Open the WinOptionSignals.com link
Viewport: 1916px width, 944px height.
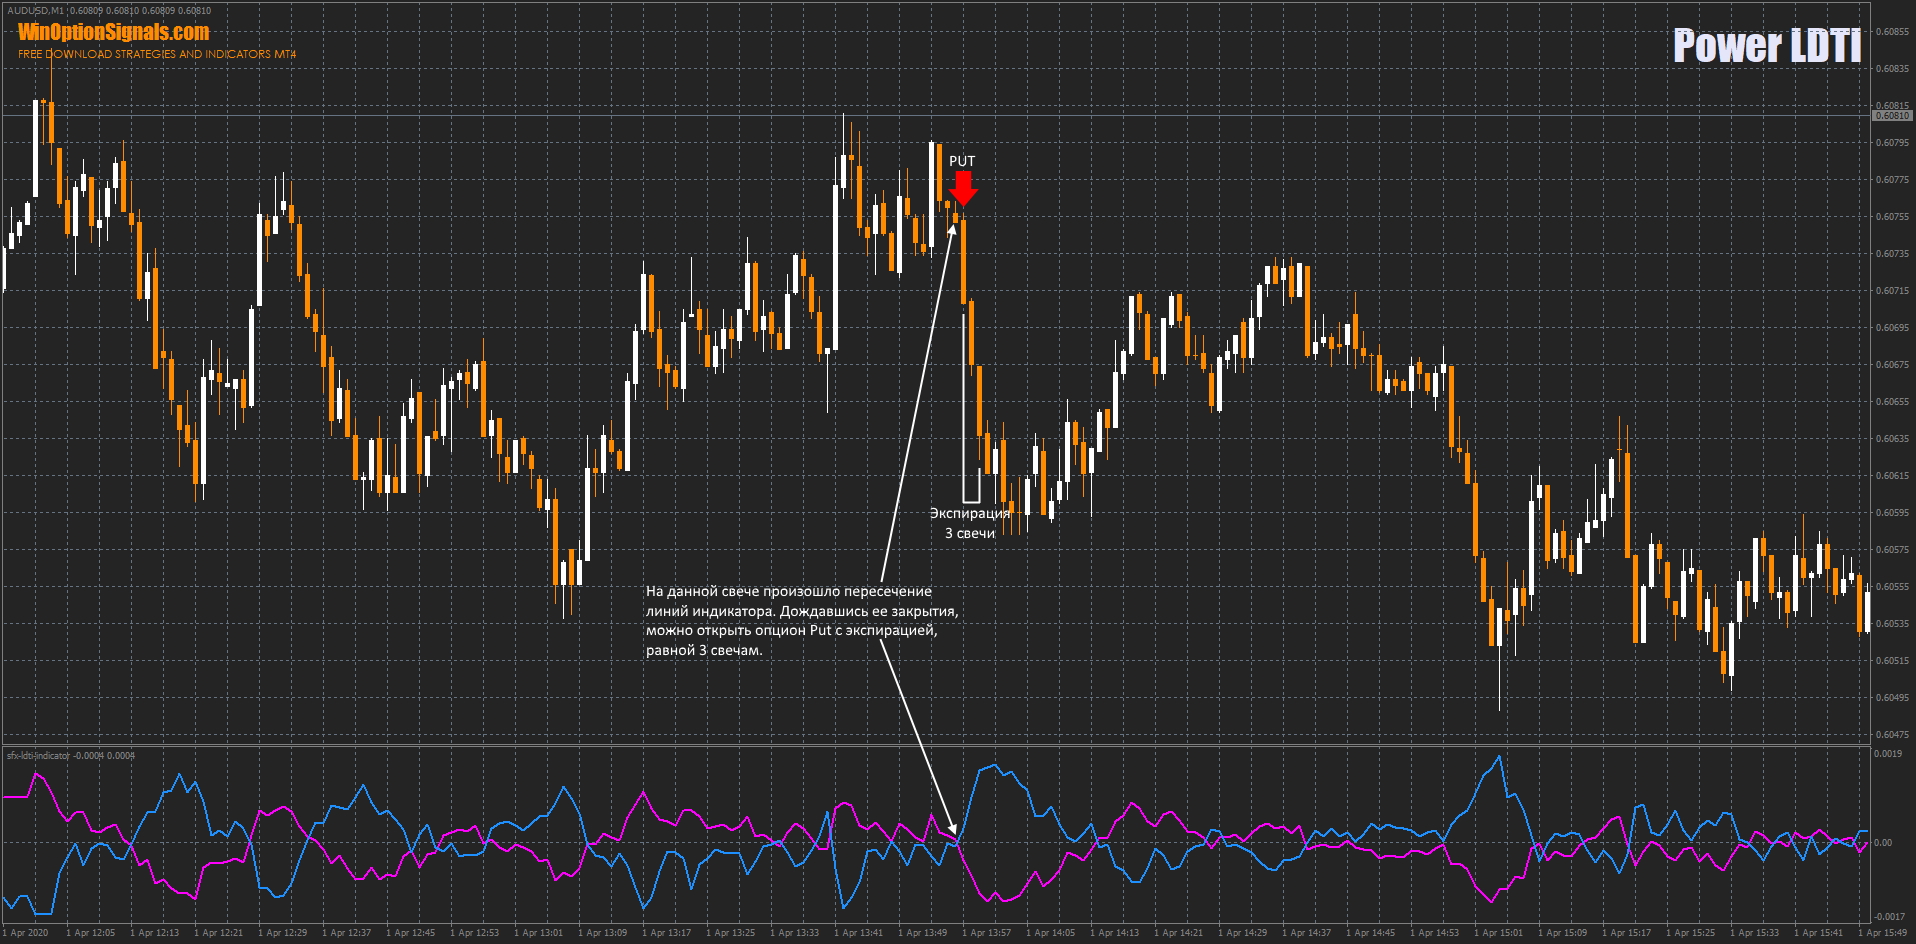pyautogui.click(x=113, y=32)
